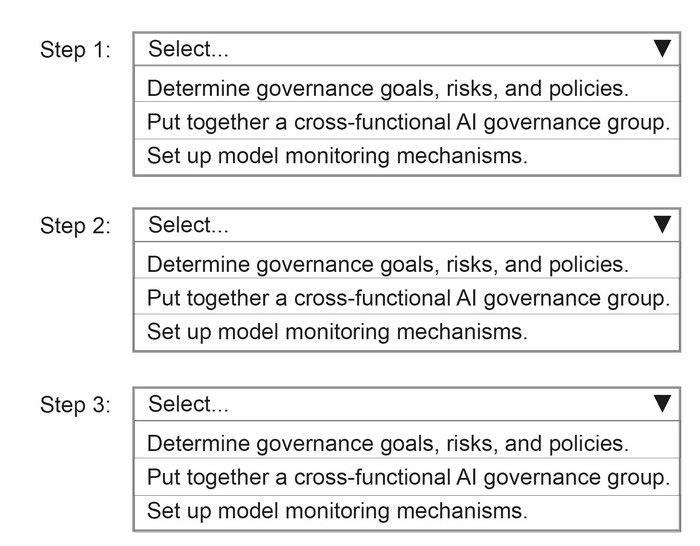Choose 'Set up model monitoring' for Step 3
The height and width of the screenshot is (546, 700).
pos(407,513)
